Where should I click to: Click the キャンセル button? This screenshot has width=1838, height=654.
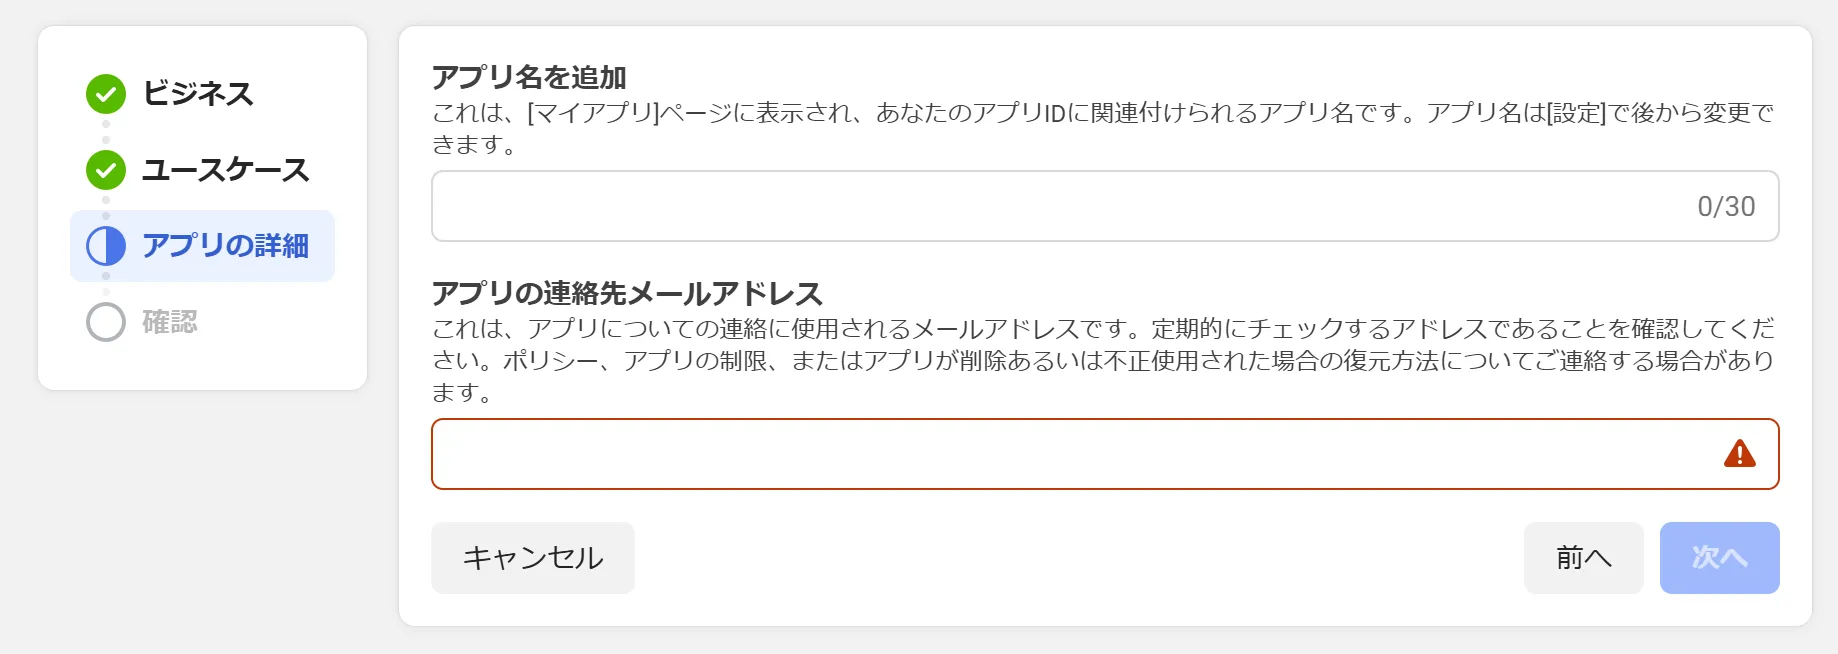coord(532,558)
